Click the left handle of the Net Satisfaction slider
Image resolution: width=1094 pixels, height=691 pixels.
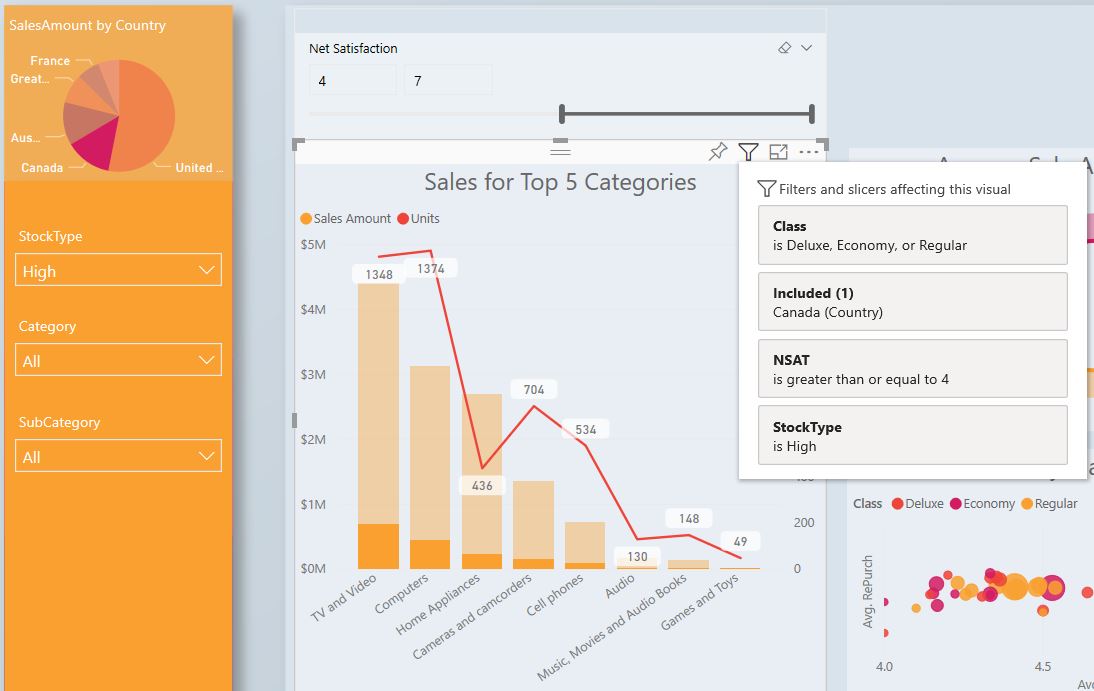pos(563,114)
